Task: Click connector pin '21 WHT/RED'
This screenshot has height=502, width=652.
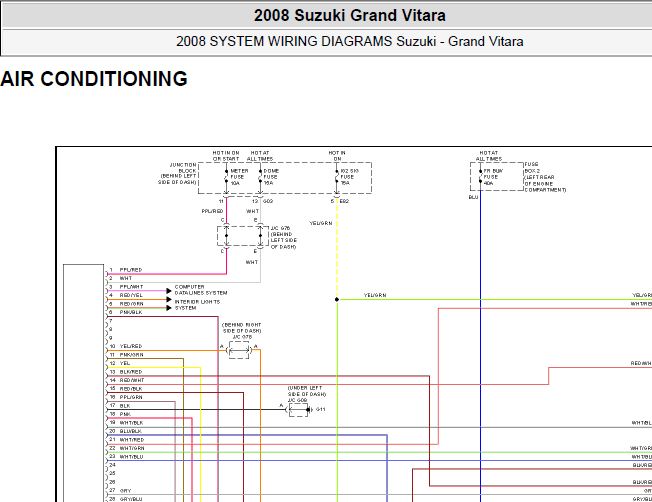Action: (x=127, y=440)
